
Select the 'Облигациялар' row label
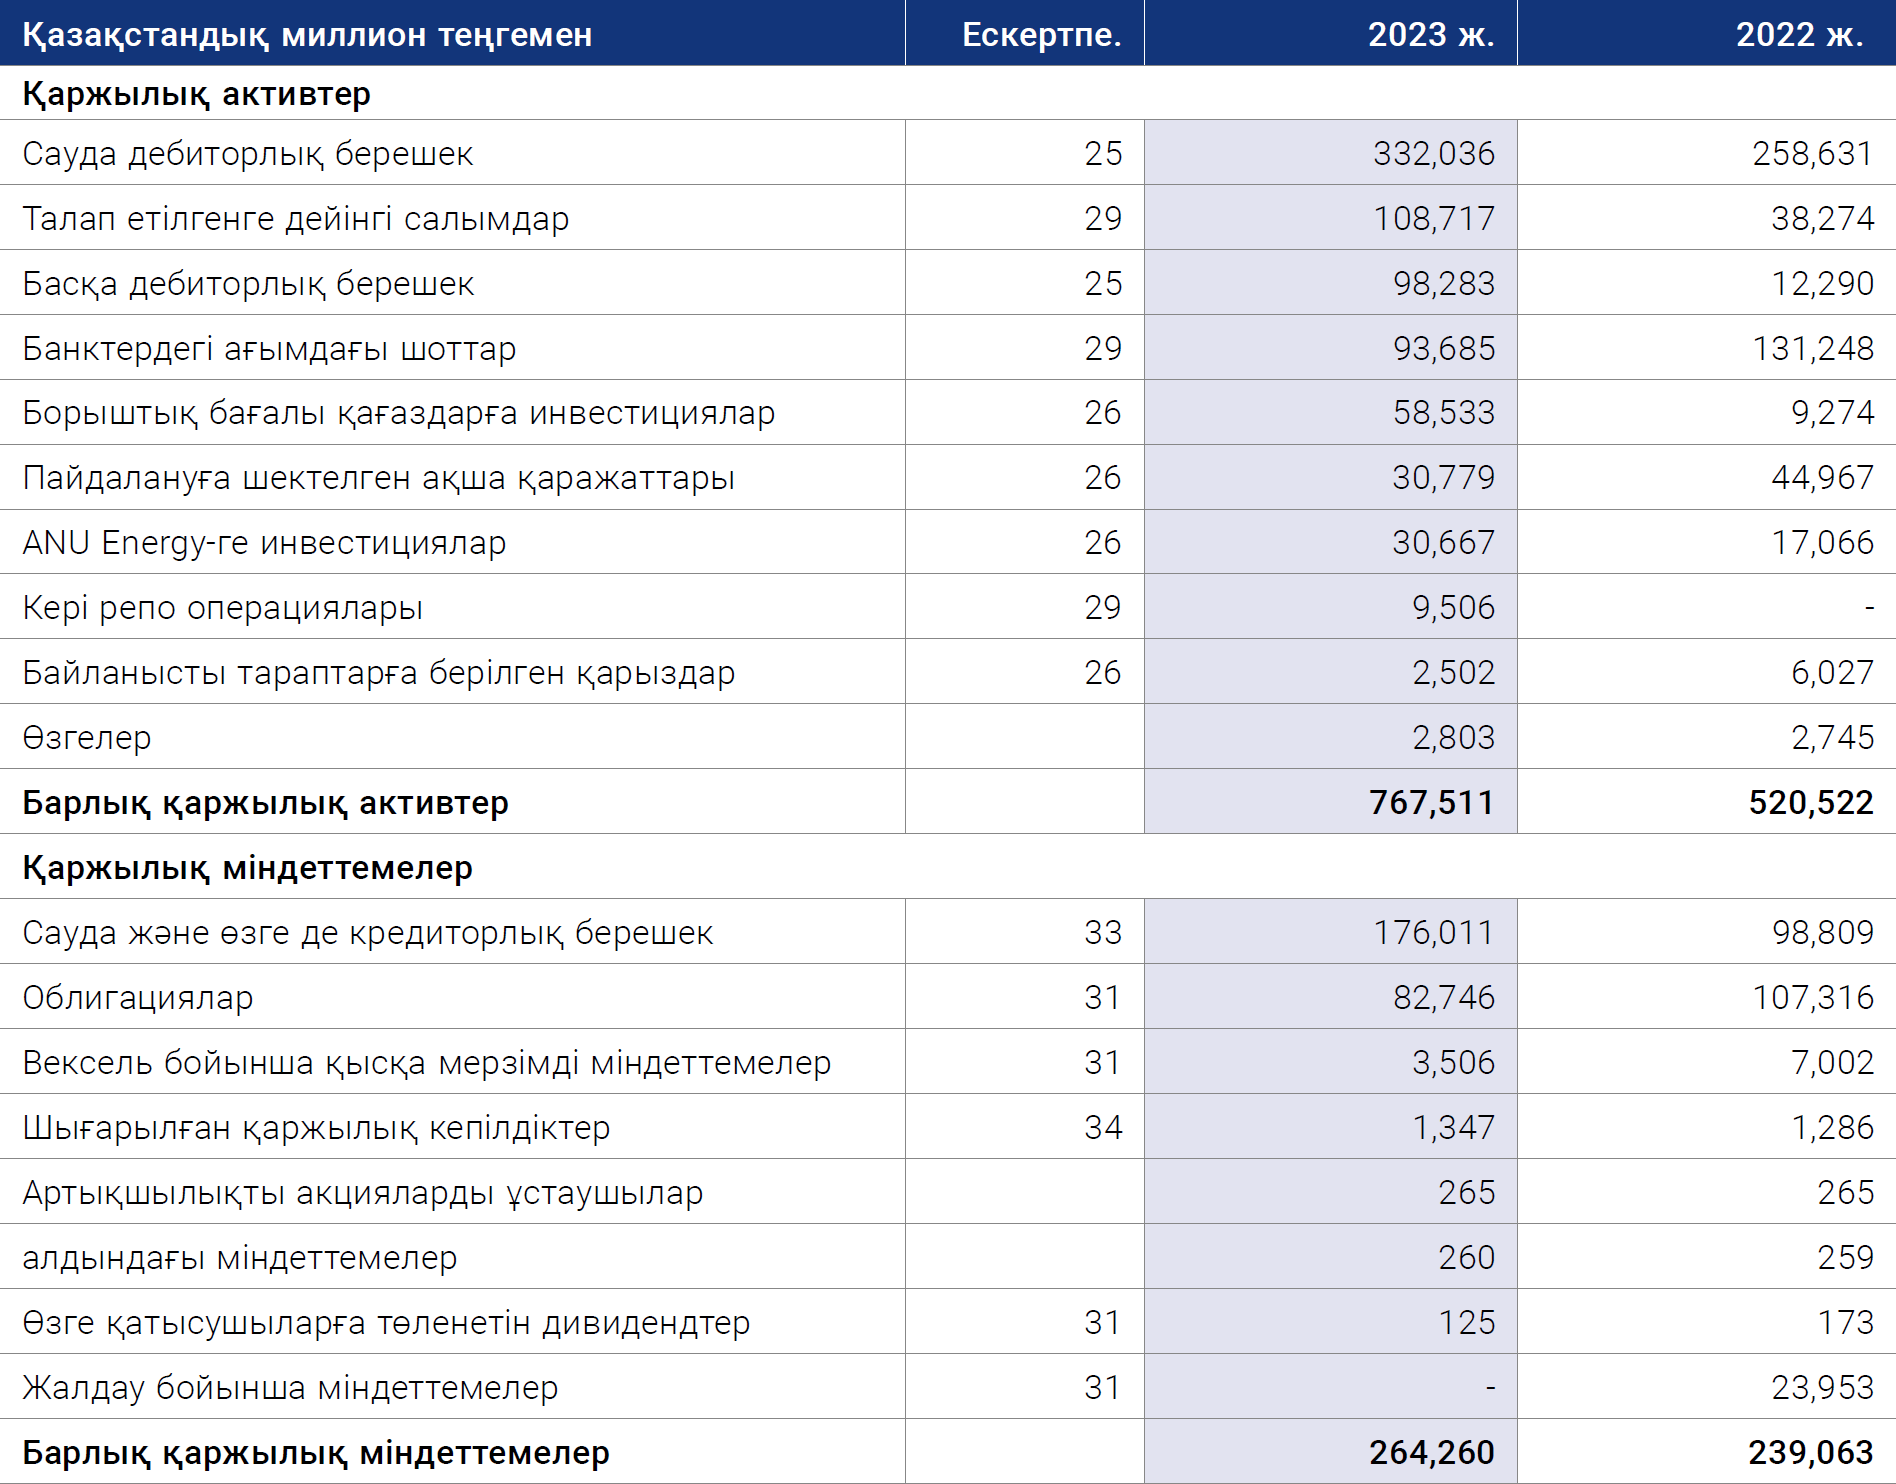[138, 998]
